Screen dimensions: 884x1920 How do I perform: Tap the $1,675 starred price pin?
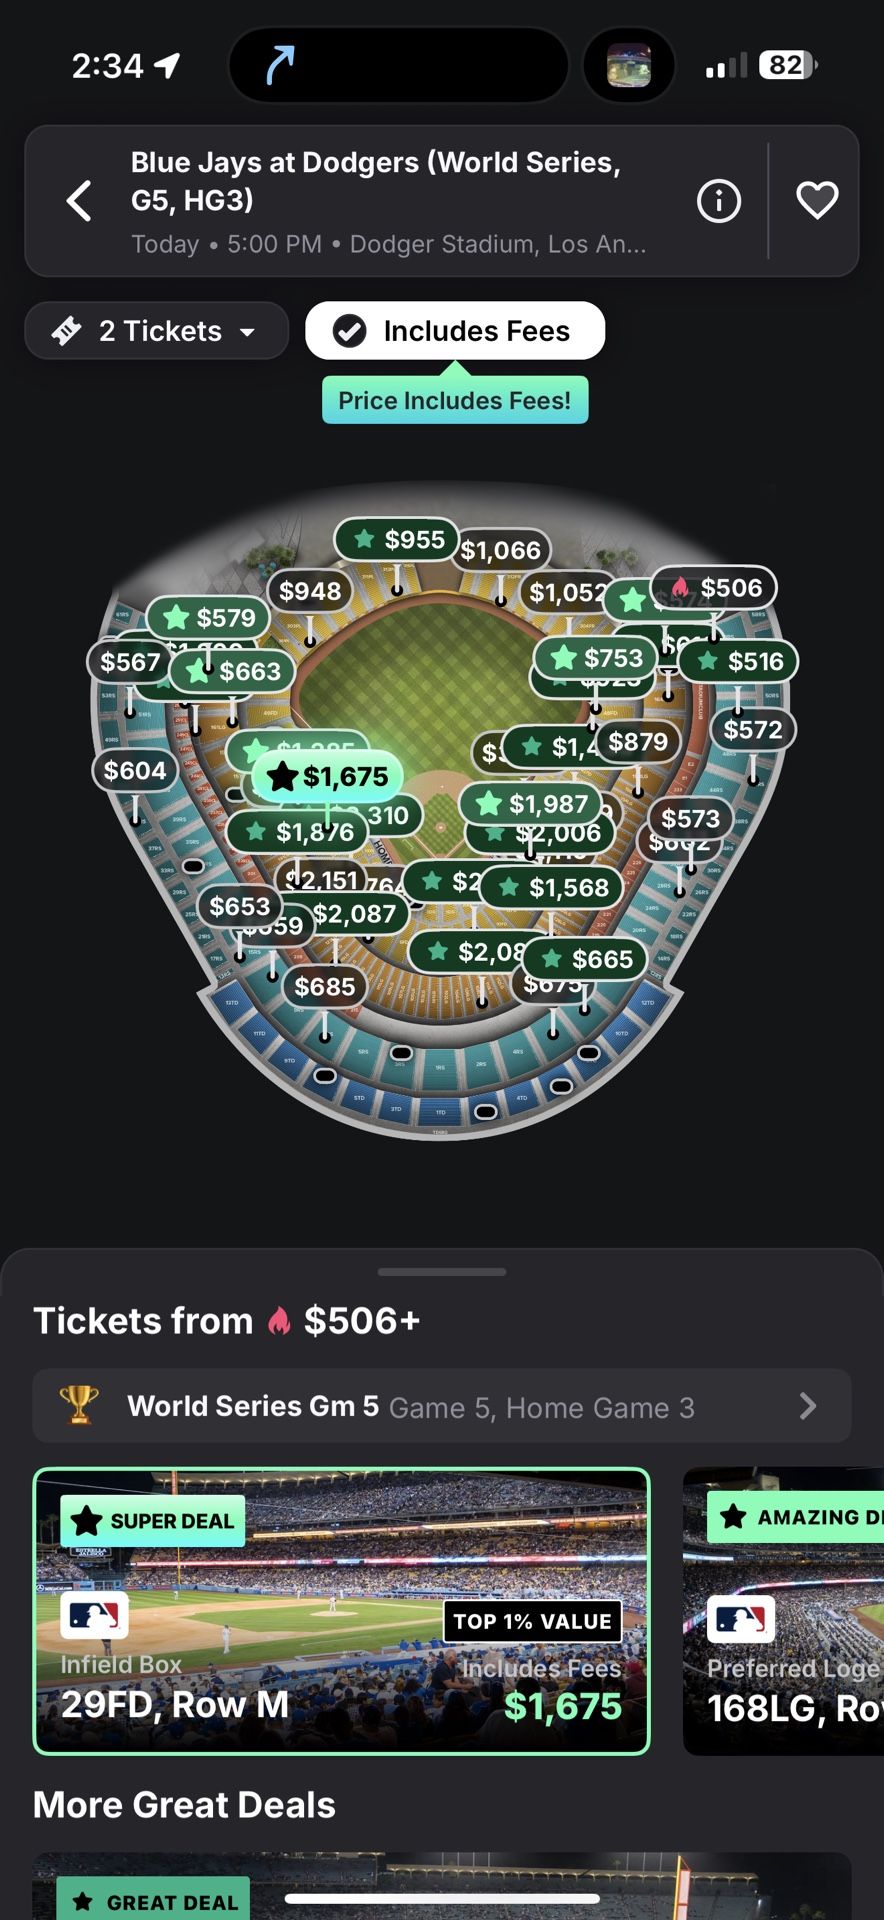click(329, 776)
